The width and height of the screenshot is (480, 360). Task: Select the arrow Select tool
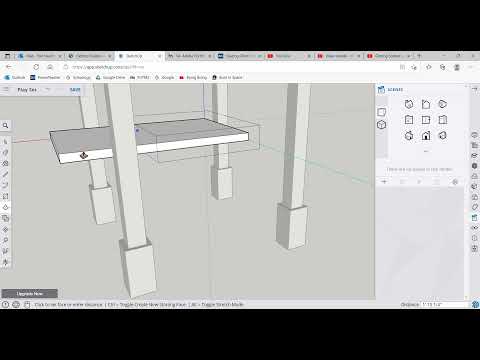pyautogui.click(x=5, y=142)
